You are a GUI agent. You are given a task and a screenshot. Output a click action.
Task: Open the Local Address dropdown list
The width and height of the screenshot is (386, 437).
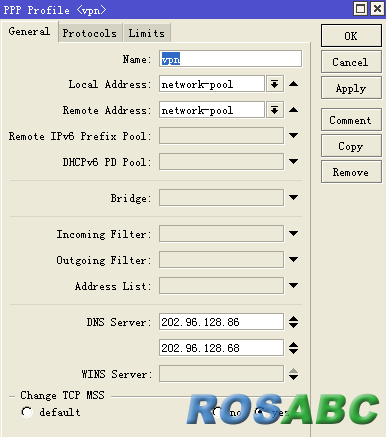click(x=275, y=84)
